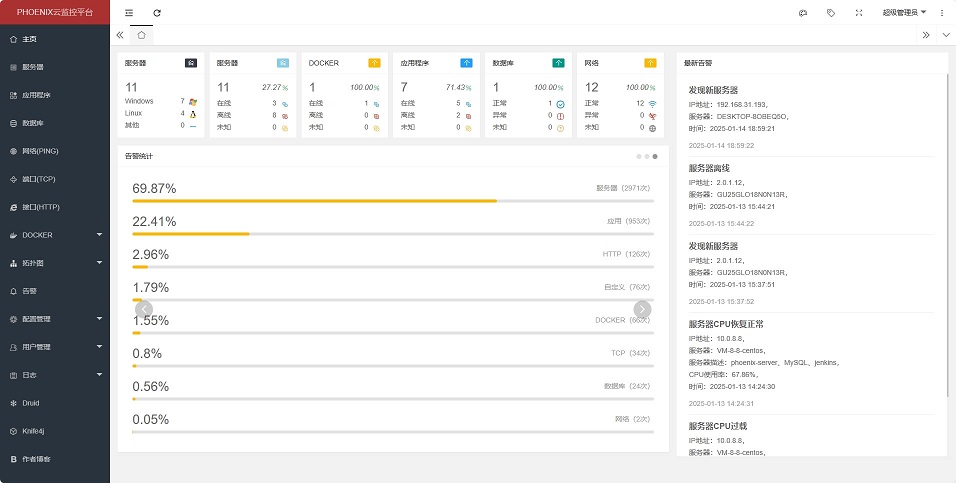Open the theme palette icon in header

click(x=802, y=13)
